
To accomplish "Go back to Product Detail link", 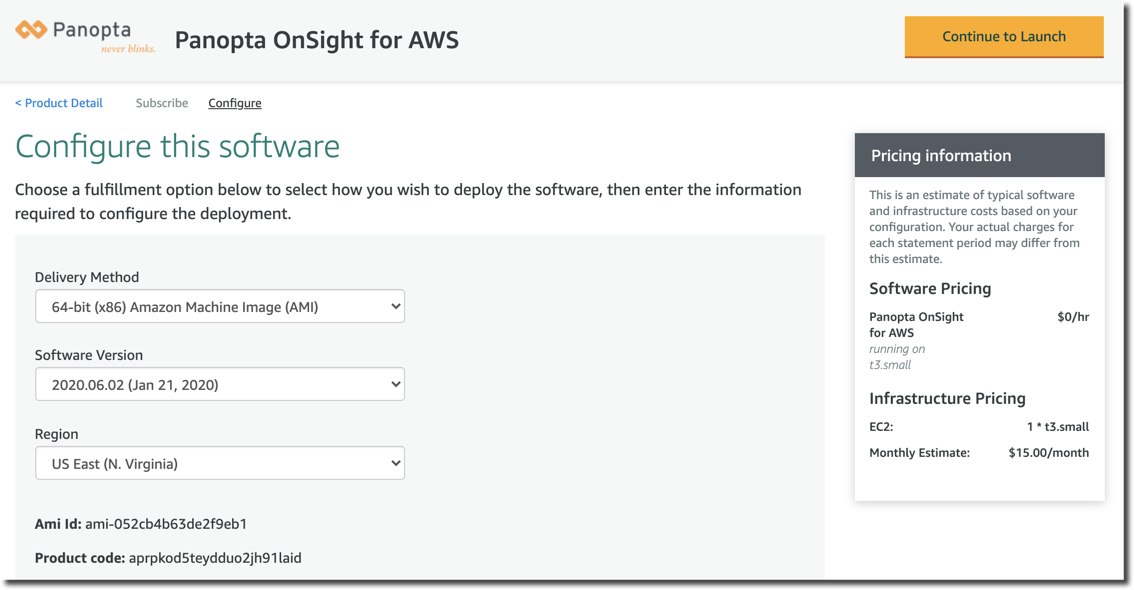I will click(59, 103).
